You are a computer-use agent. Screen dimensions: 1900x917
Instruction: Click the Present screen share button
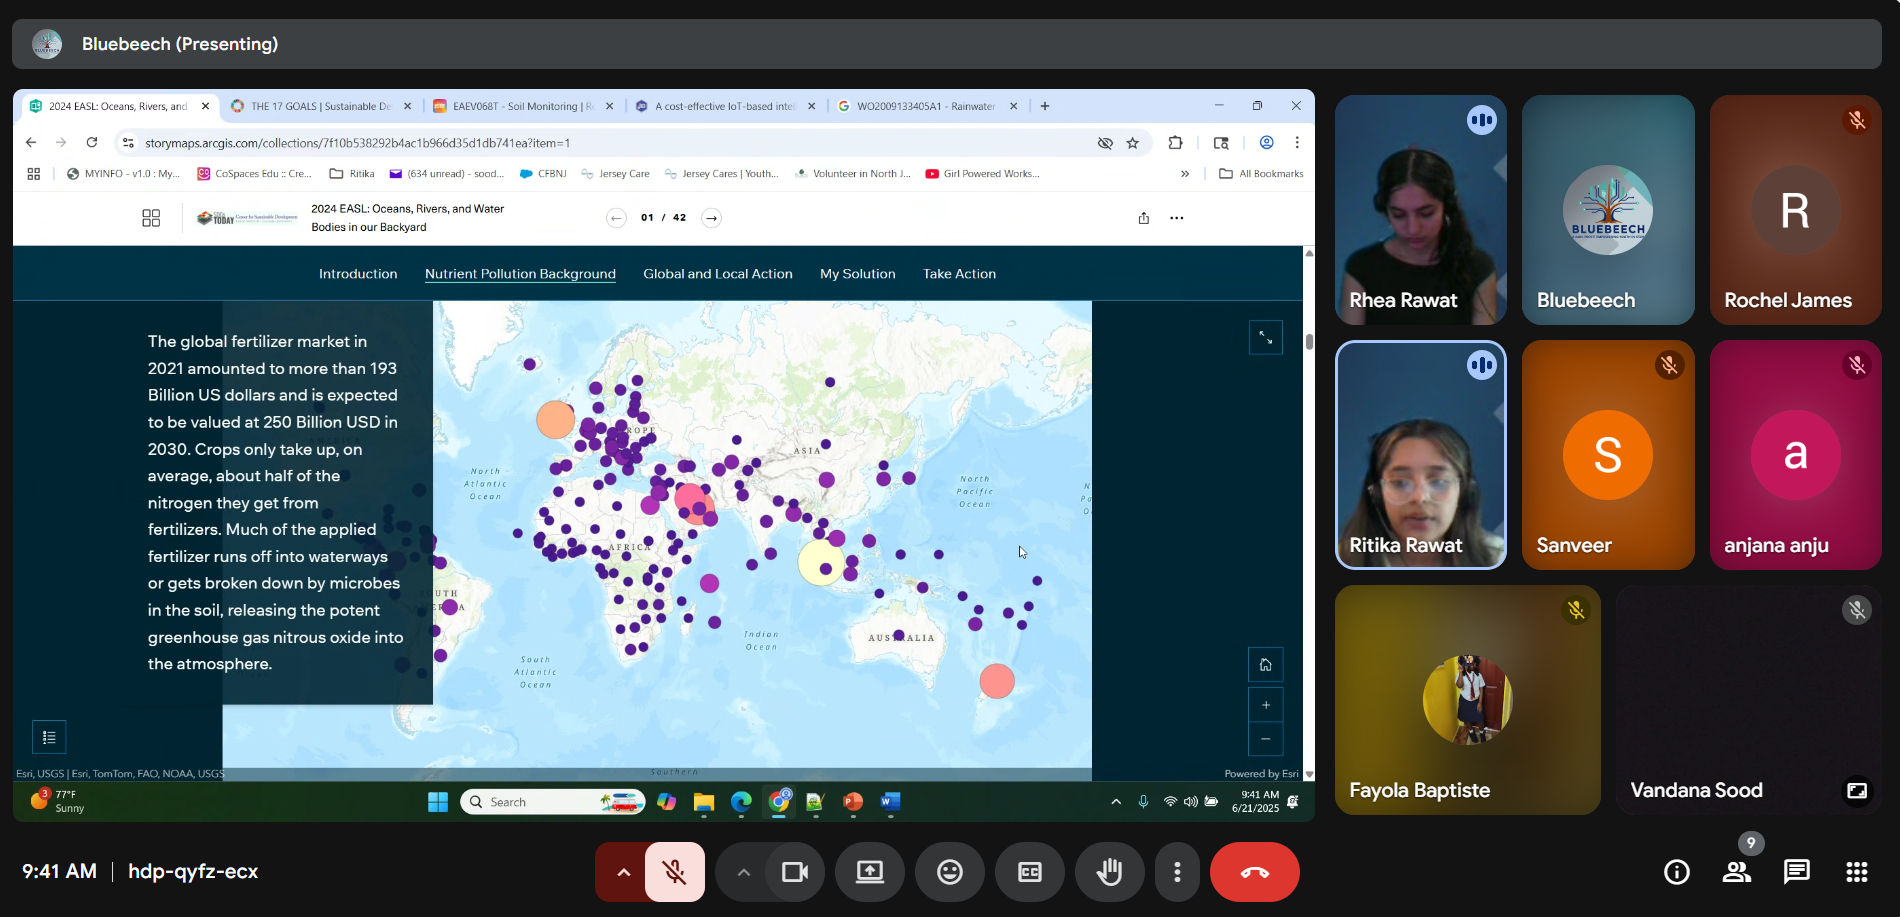869,872
